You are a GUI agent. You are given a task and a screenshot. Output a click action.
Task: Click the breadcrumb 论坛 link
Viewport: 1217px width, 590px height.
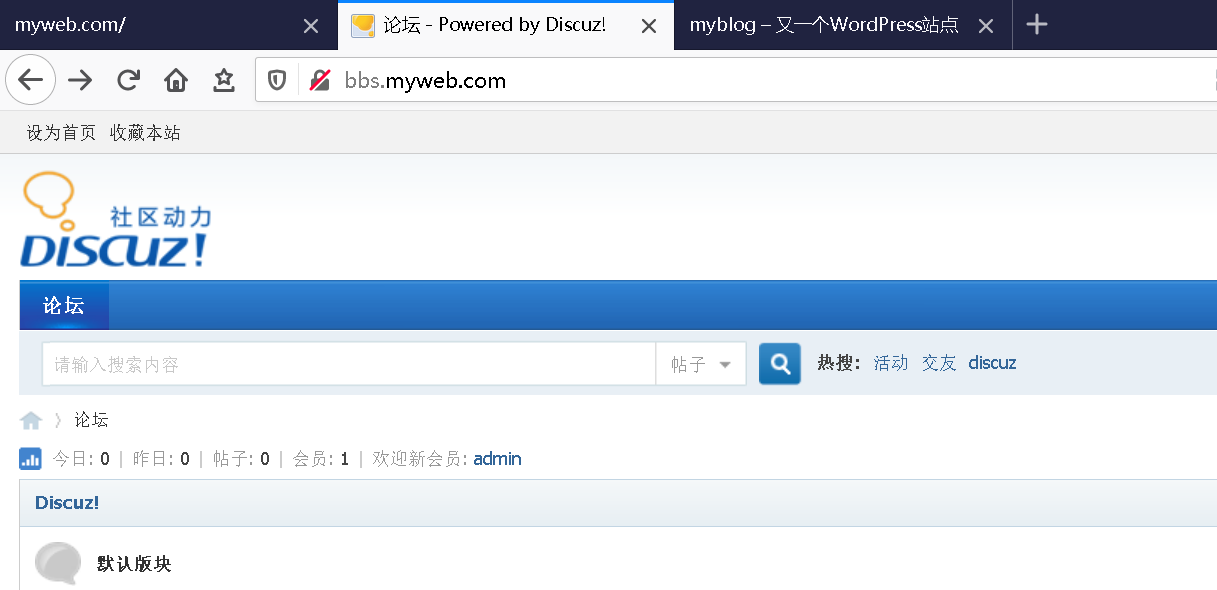pyautogui.click(x=91, y=420)
